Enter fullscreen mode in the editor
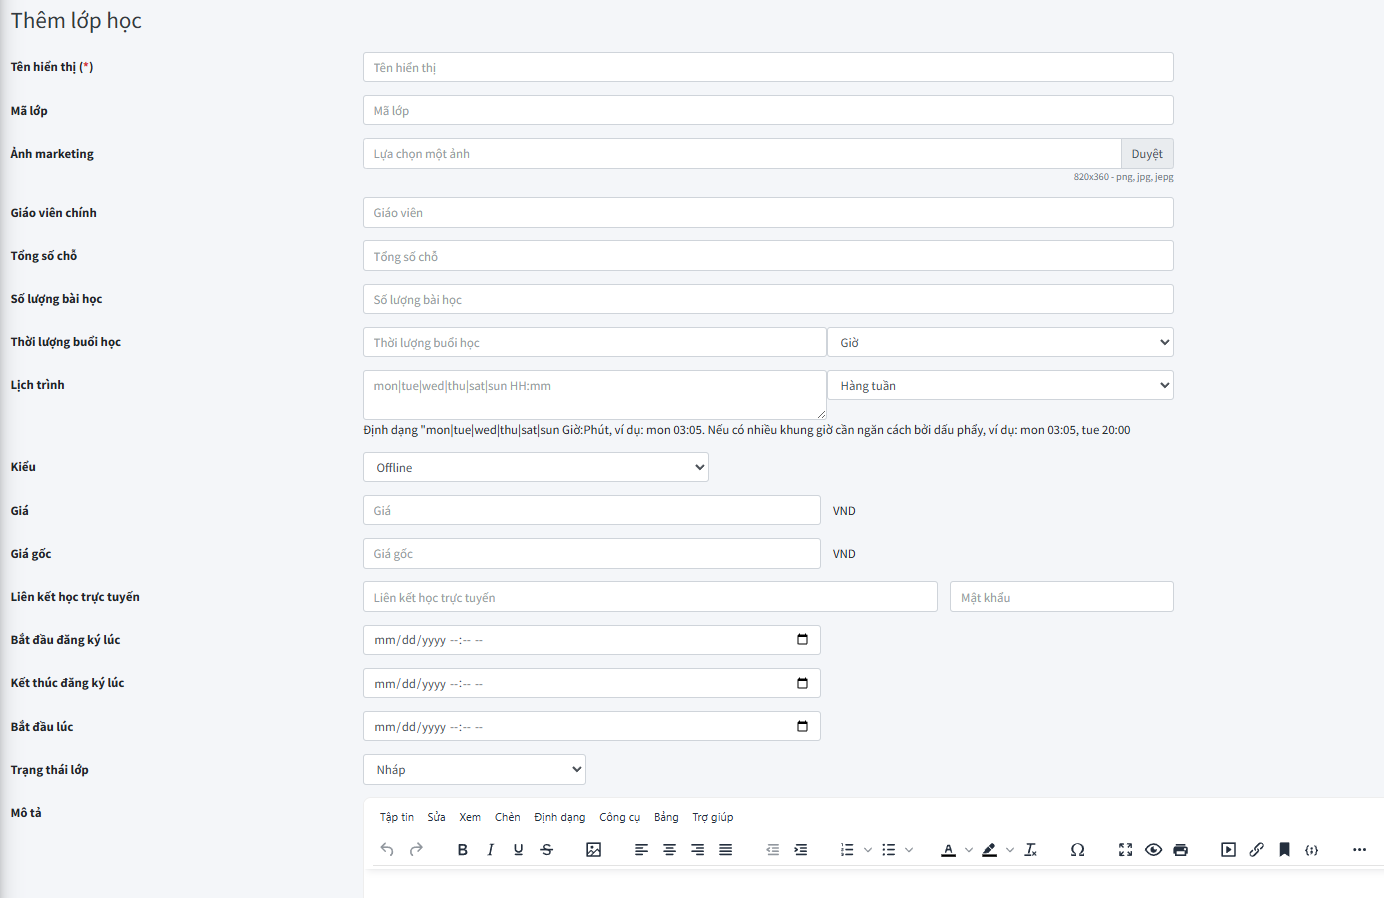1384x898 pixels. pyautogui.click(x=1125, y=850)
